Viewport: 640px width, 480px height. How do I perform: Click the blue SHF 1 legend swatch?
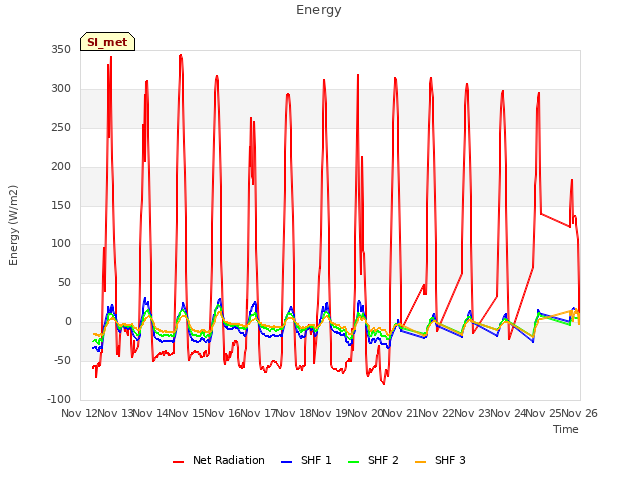(x=287, y=462)
